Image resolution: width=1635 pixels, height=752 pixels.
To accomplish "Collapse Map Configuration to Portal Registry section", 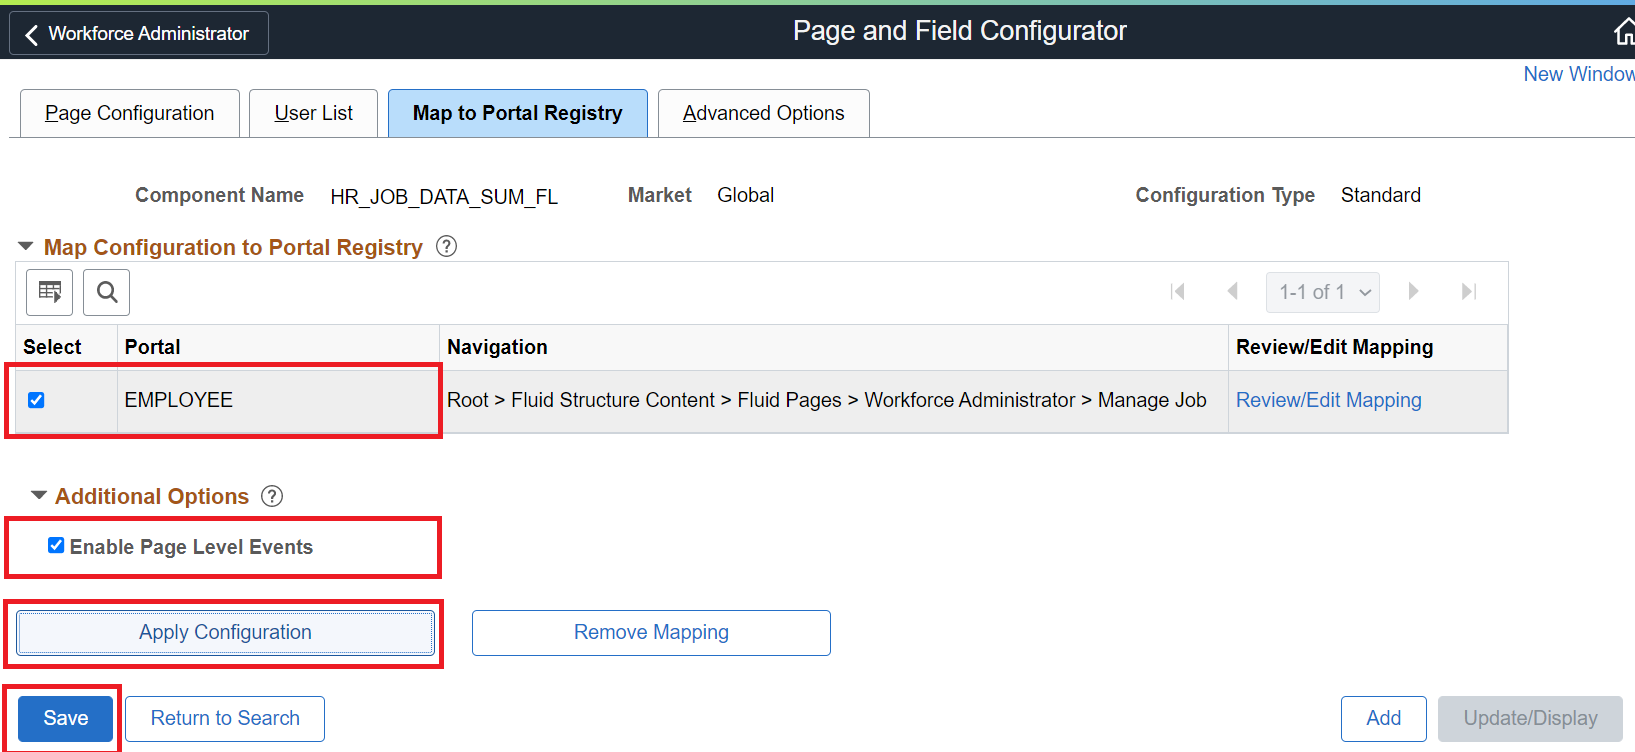I will click(26, 246).
